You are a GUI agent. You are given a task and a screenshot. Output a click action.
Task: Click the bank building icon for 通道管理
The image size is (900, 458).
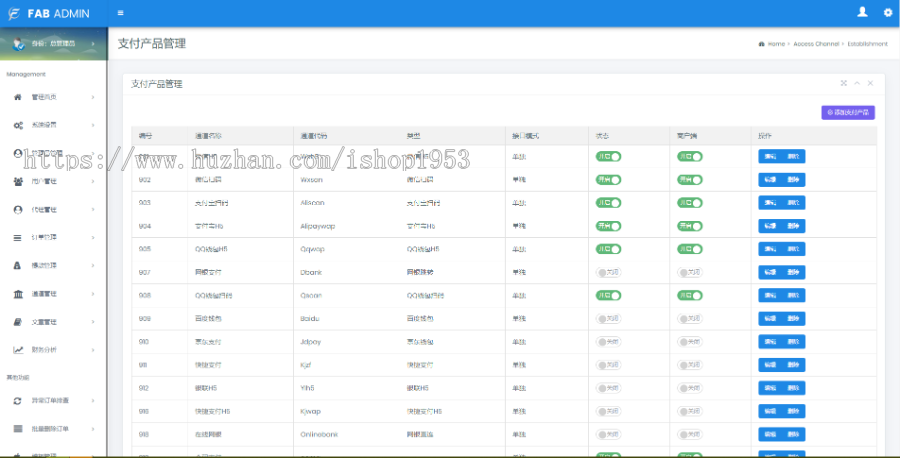pyautogui.click(x=18, y=294)
